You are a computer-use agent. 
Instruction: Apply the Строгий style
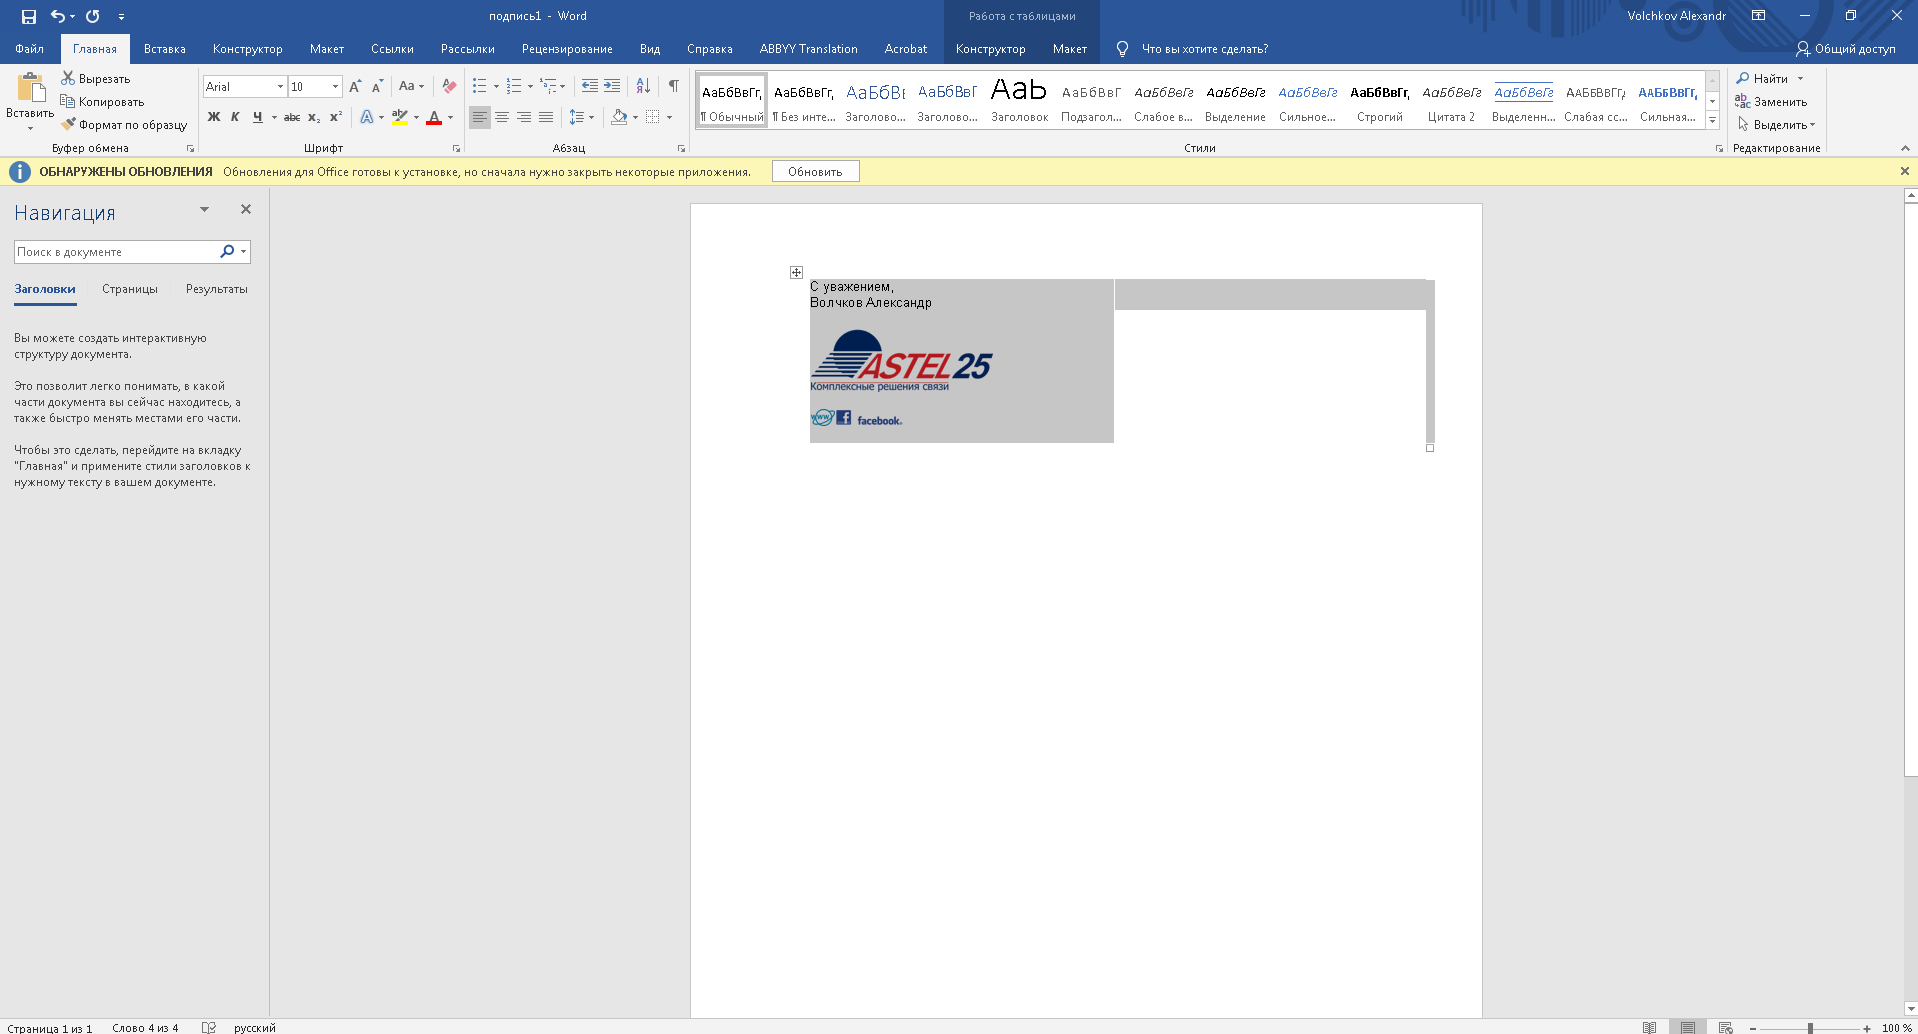click(1380, 101)
